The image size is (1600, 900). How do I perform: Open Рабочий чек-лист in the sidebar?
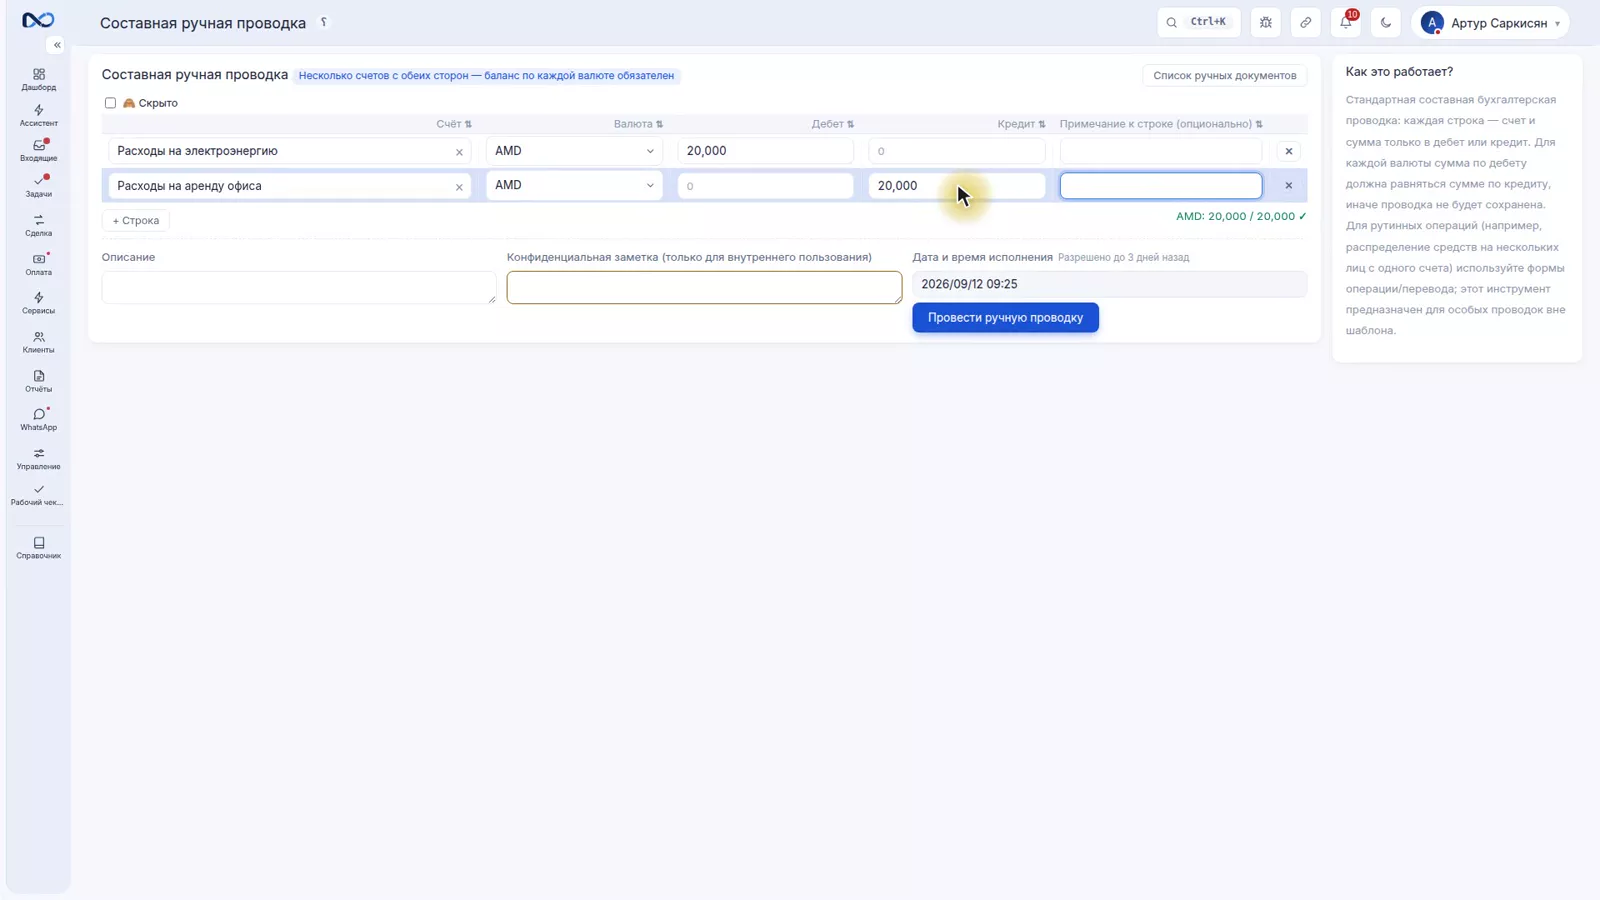(x=39, y=495)
